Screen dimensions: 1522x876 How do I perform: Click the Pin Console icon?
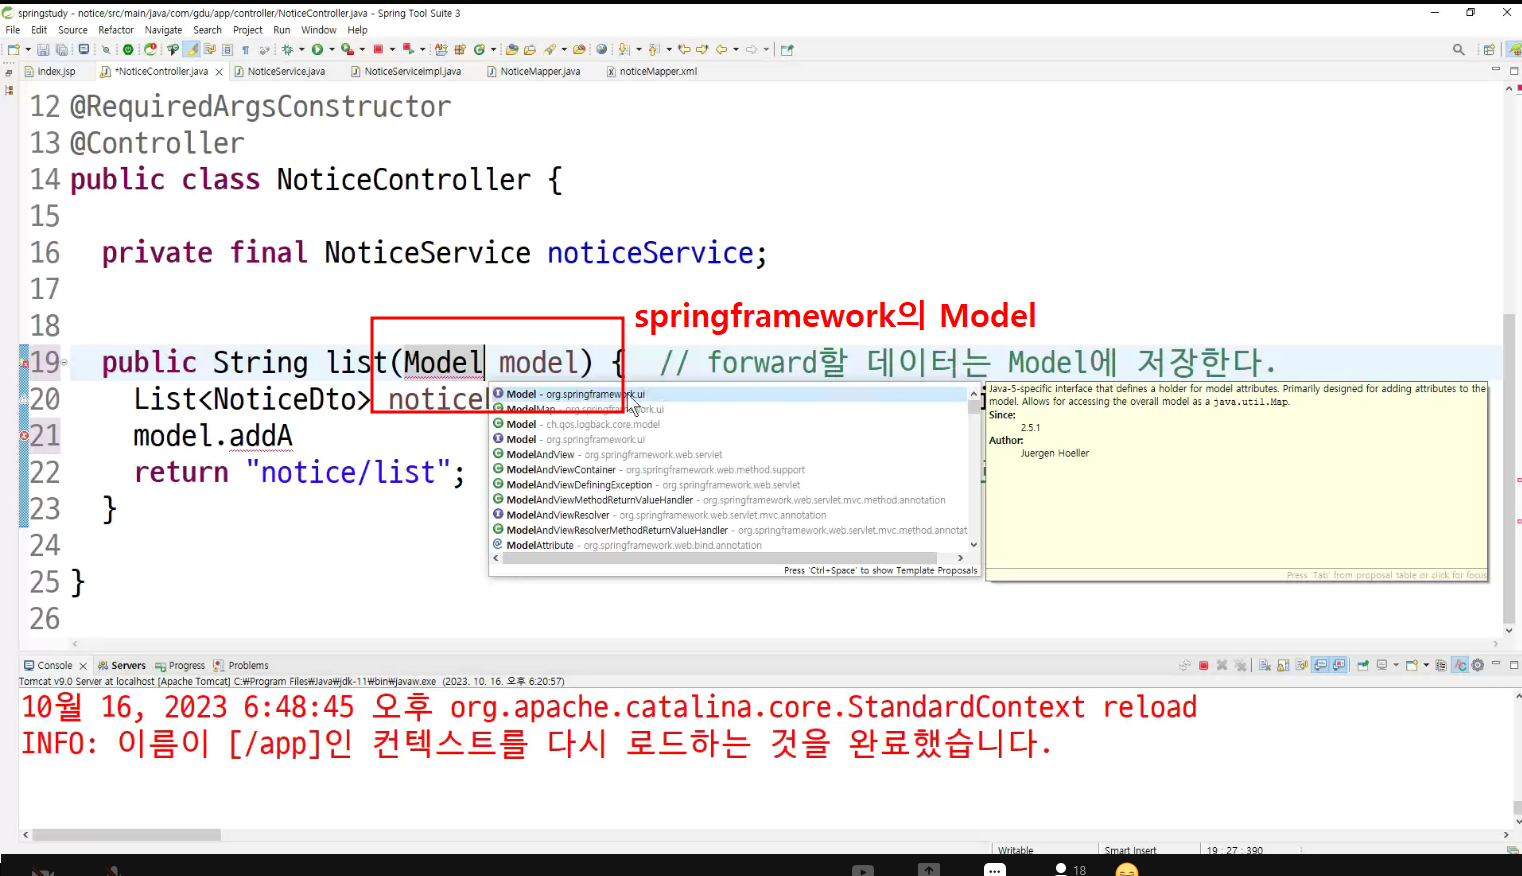pos(1363,665)
